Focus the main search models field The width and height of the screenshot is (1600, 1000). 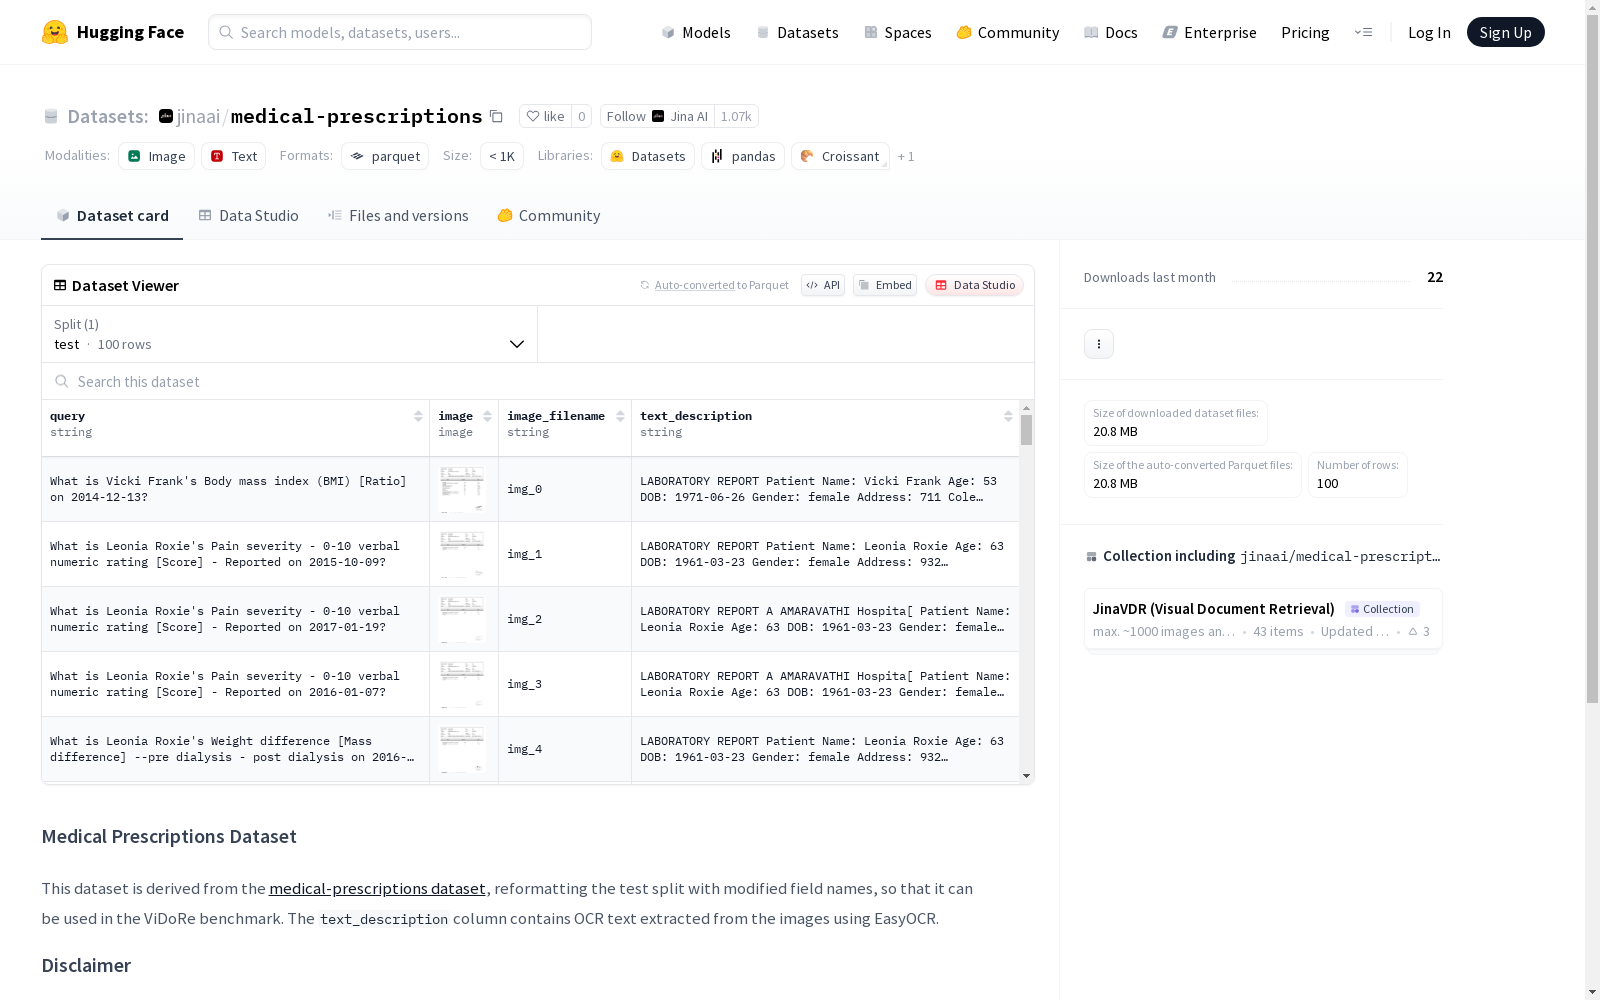(400, 32)
